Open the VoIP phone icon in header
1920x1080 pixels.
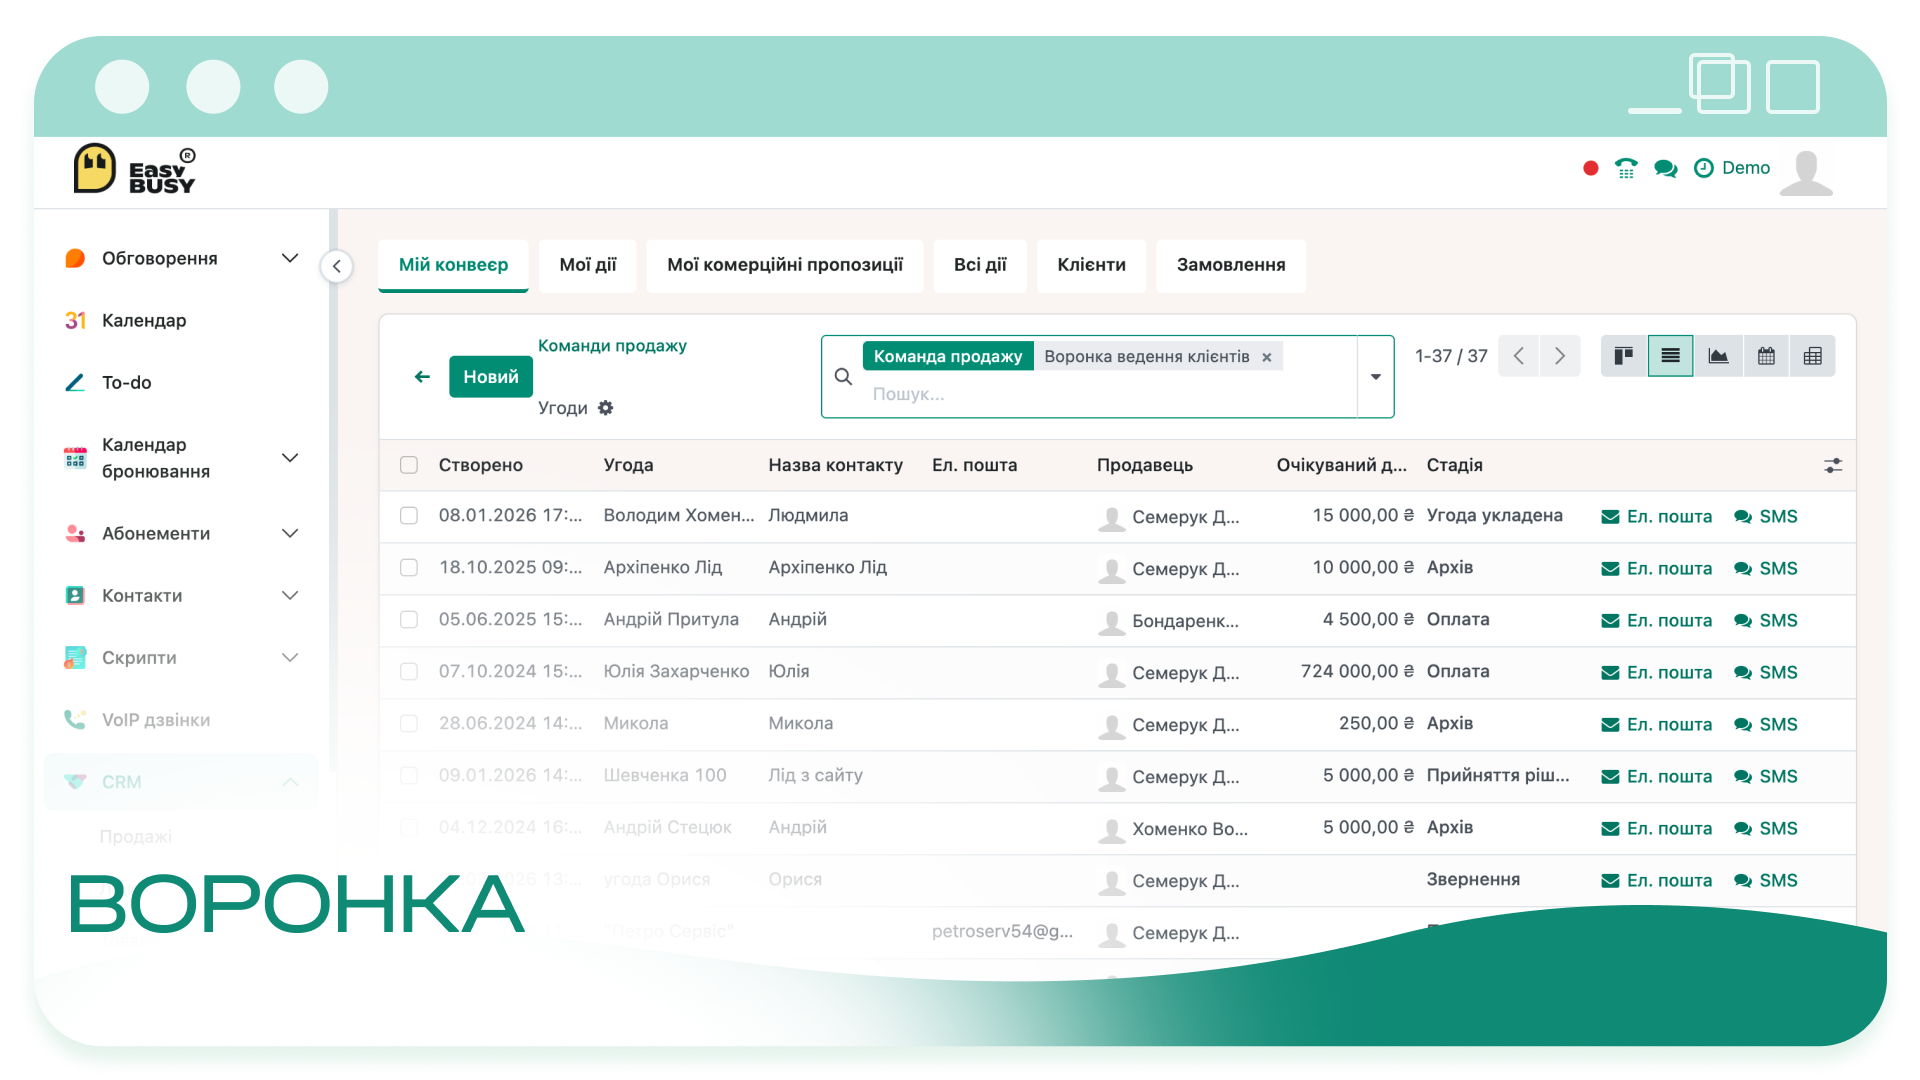[x=1626, y=168]
